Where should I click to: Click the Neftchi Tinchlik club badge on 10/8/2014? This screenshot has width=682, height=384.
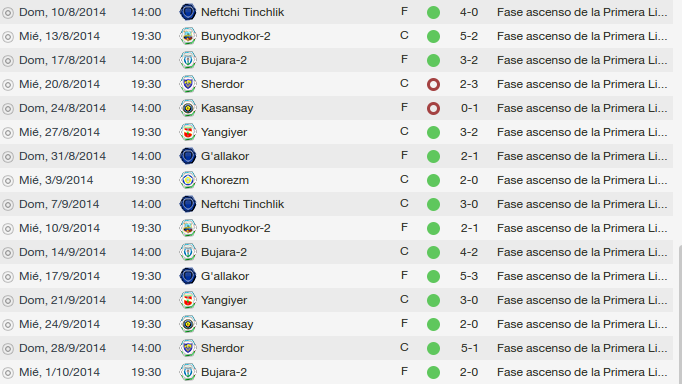click(x=188, y=12)
